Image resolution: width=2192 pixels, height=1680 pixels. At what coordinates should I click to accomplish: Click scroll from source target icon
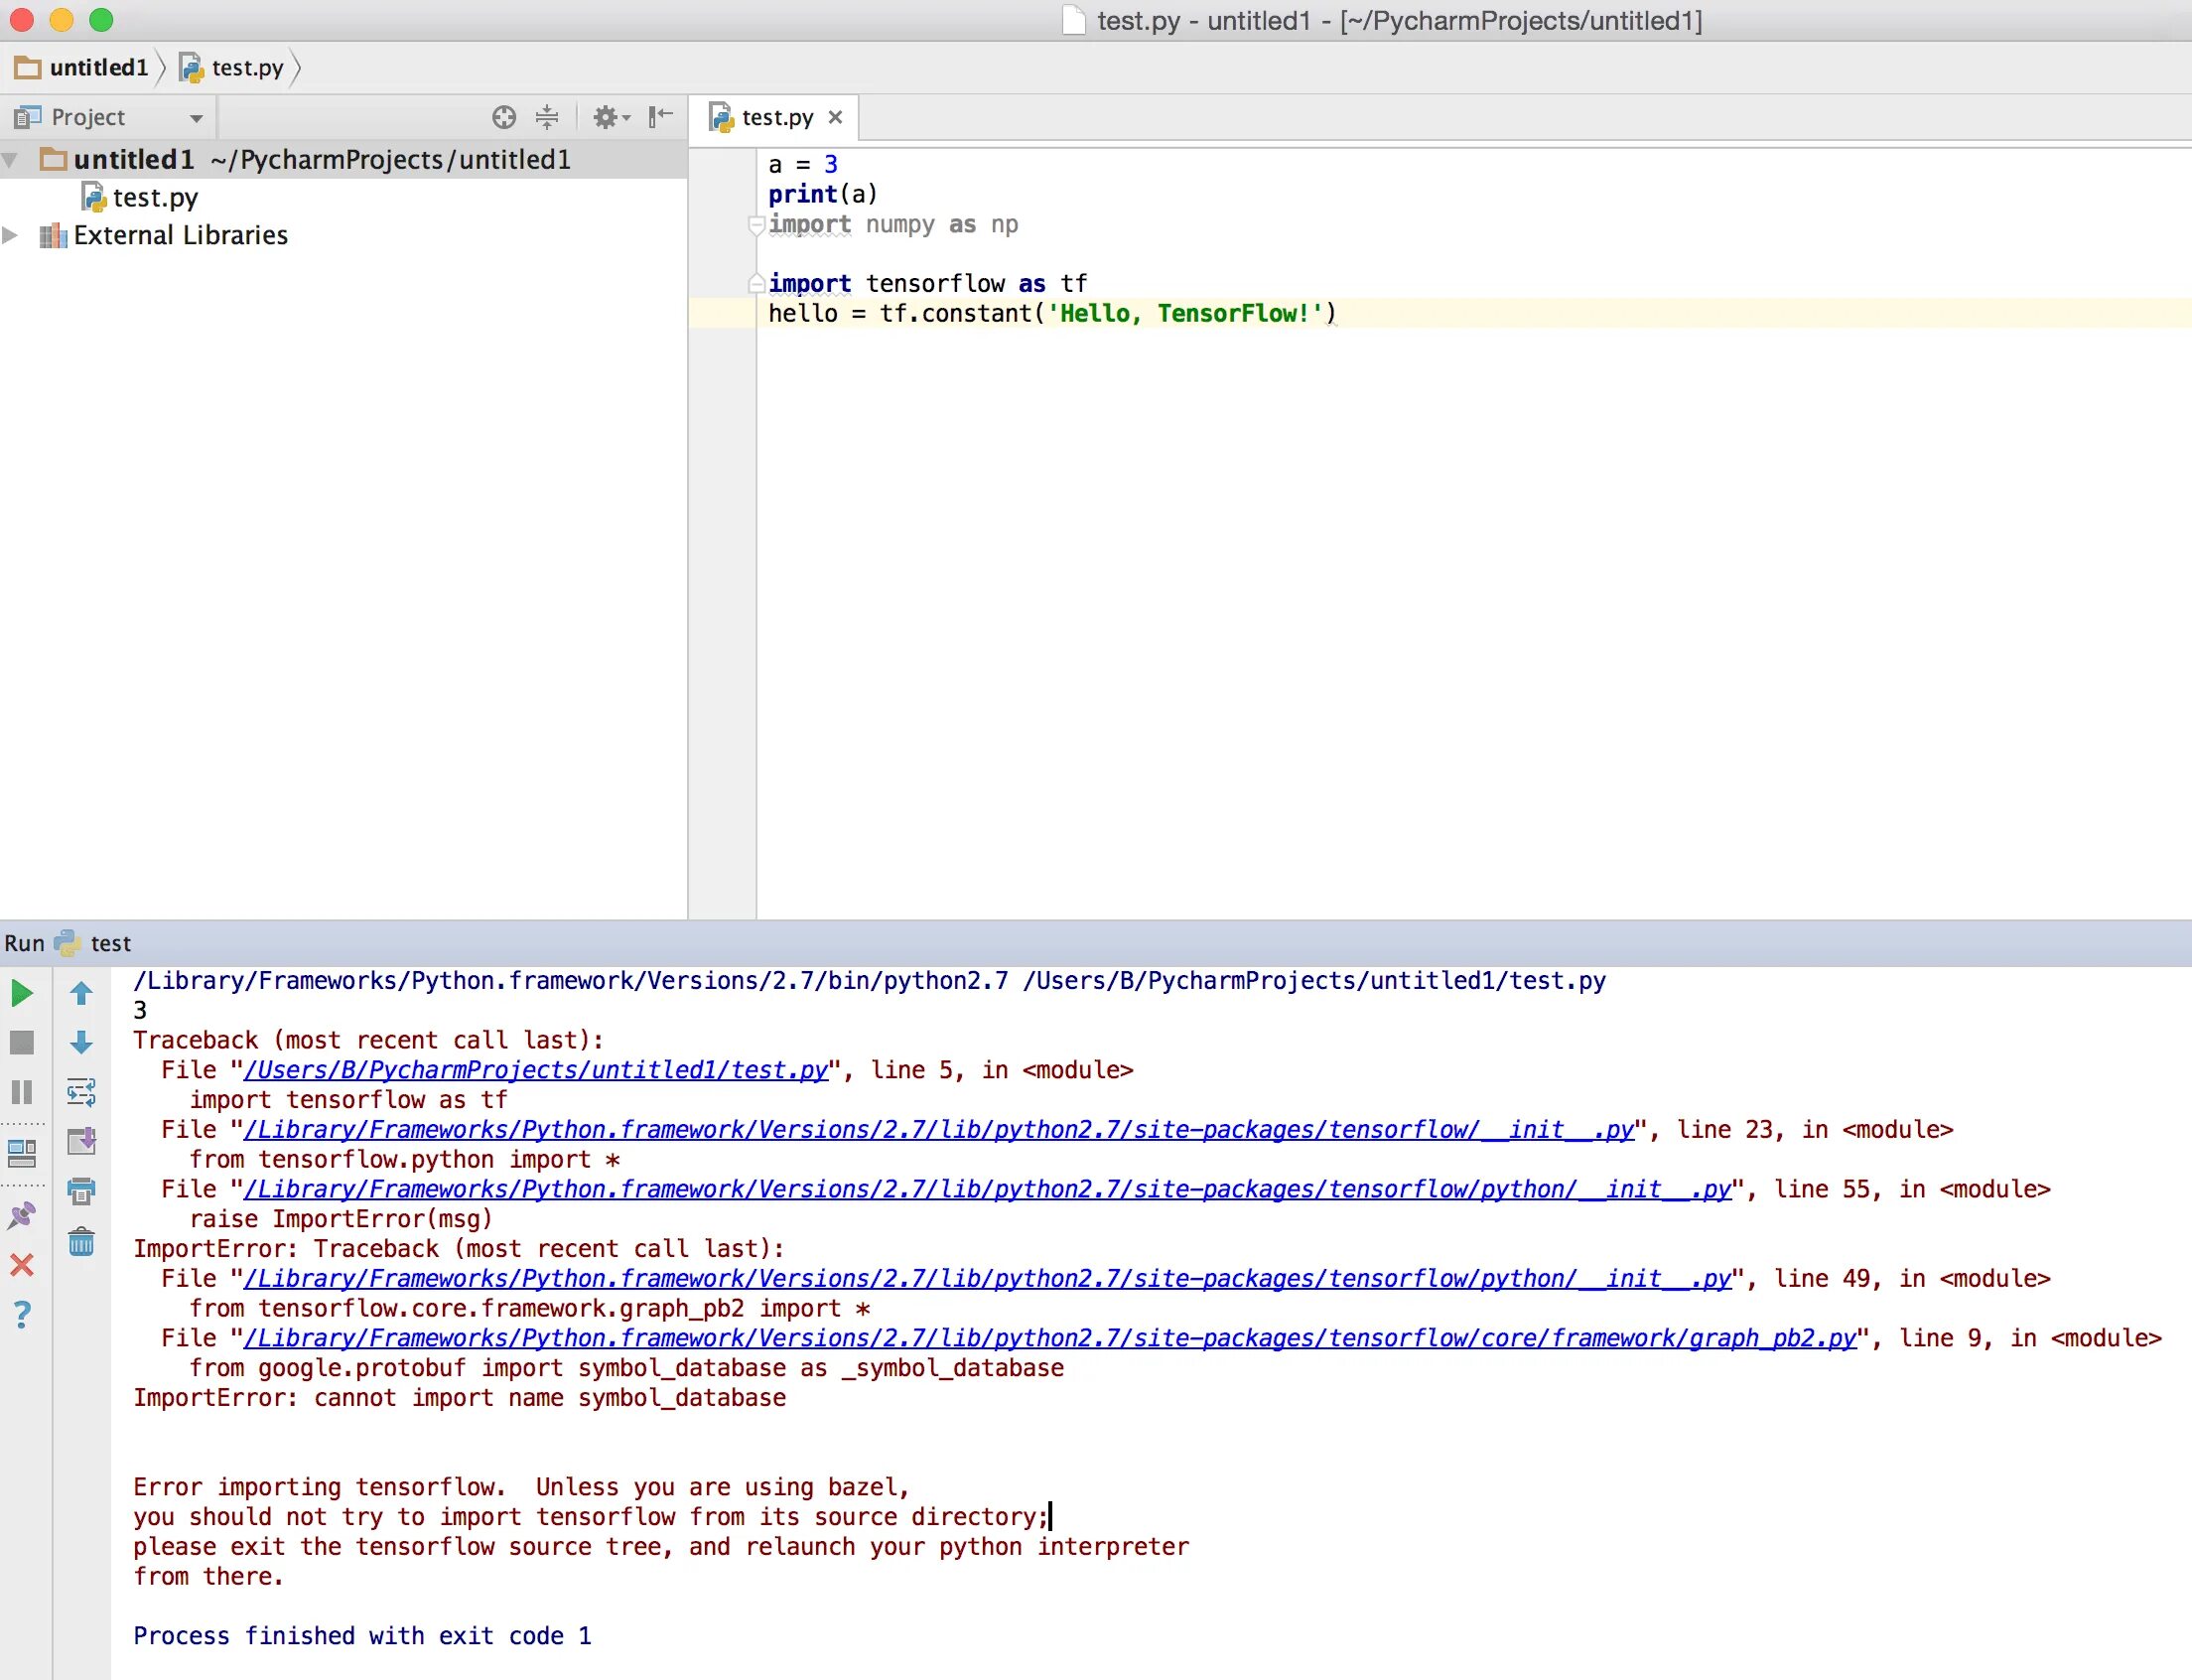click(x=504, y=118)
